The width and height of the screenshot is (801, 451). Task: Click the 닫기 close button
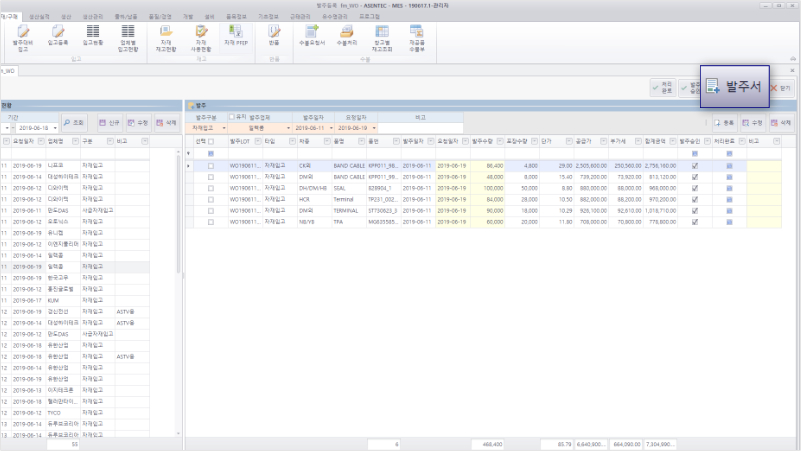pos(781,88)
